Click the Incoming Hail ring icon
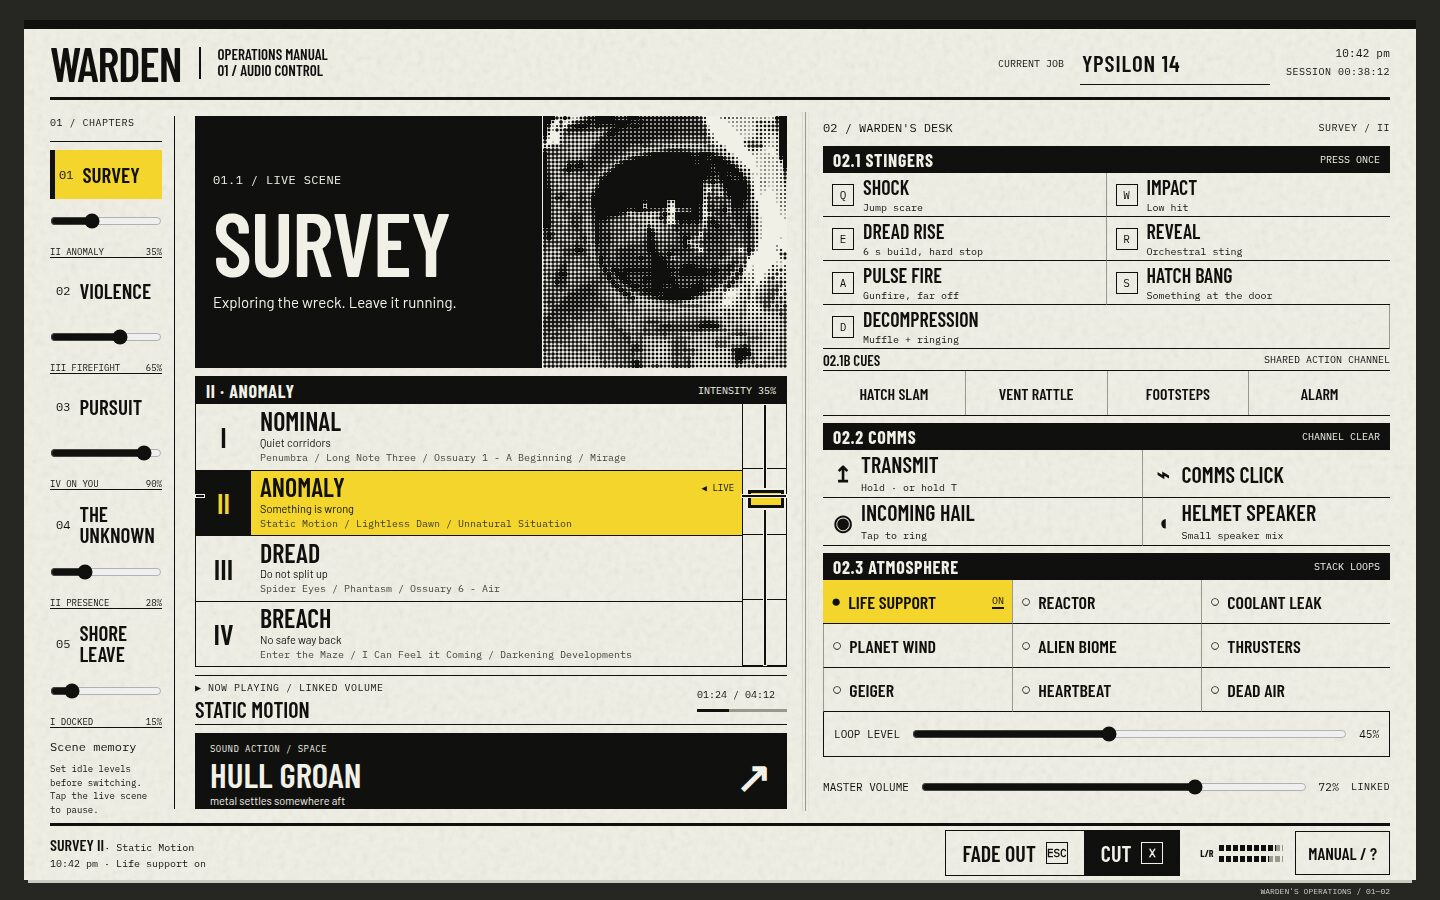Image resolution: width=1440 pixels, height=900 pixels. 843,523
